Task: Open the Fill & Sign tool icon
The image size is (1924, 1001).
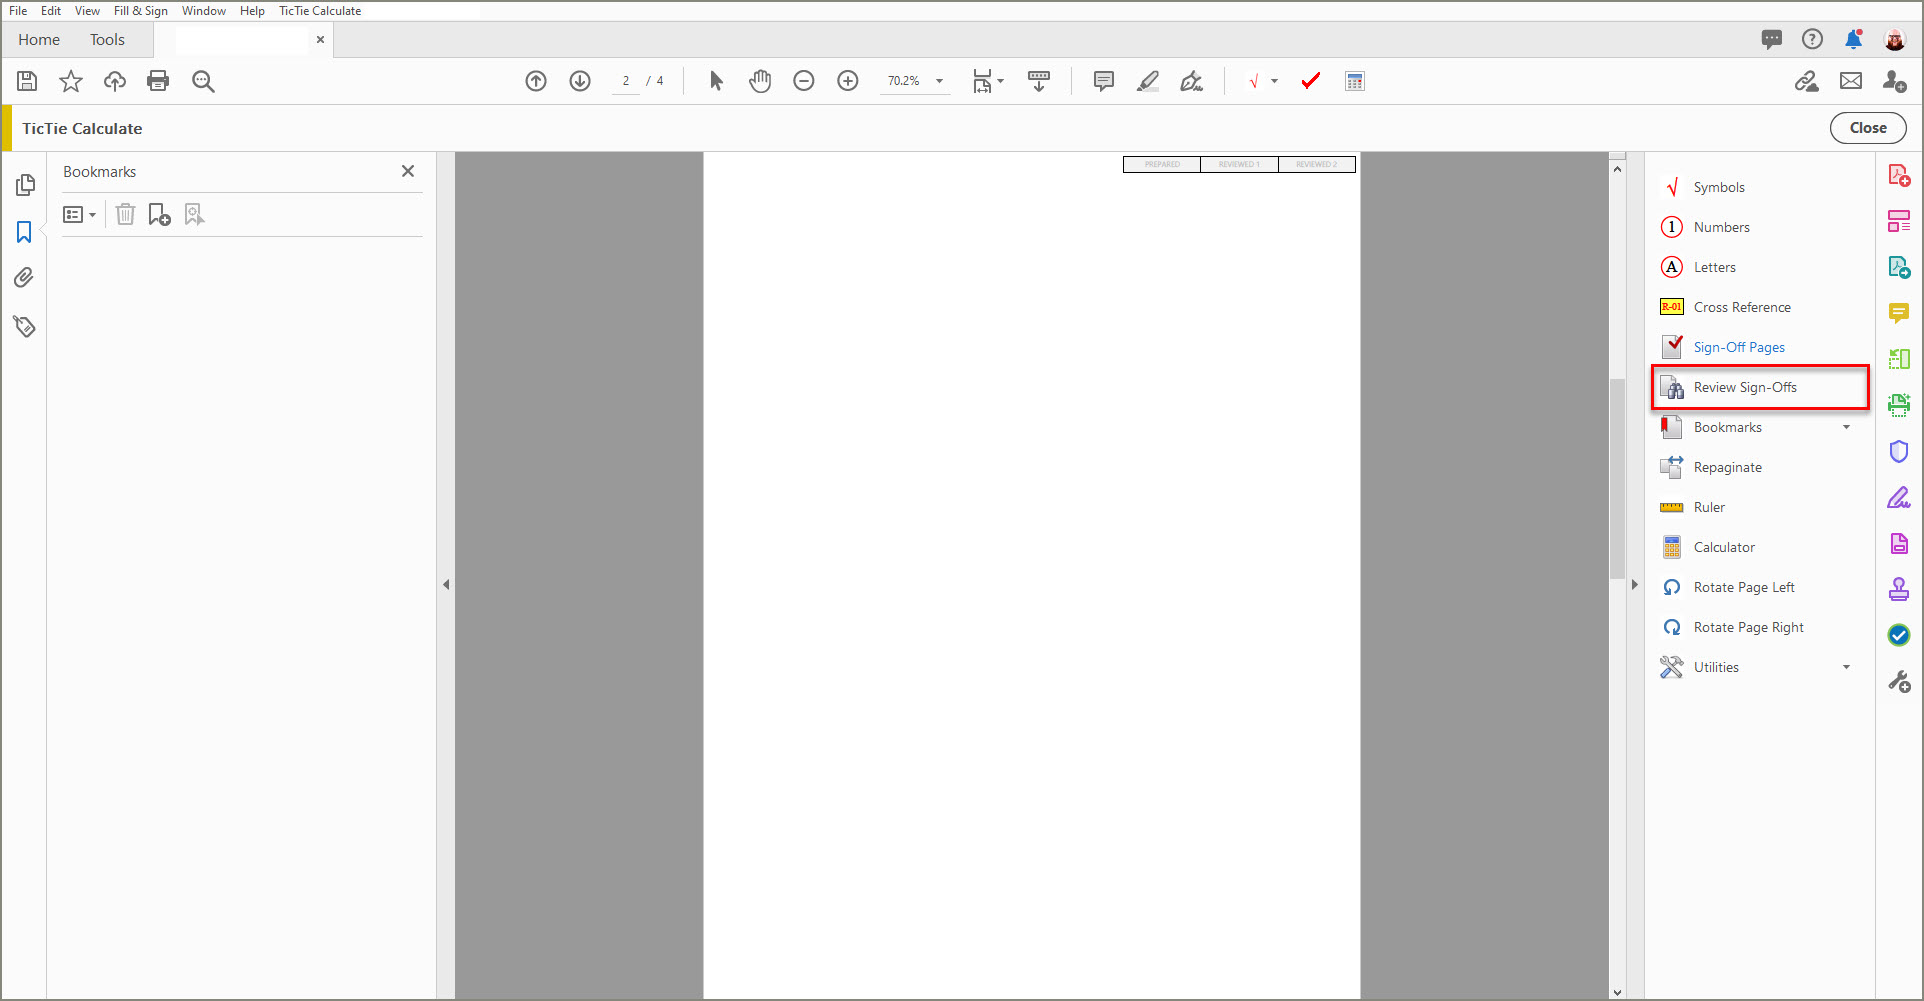Action: click(1899, 497)
